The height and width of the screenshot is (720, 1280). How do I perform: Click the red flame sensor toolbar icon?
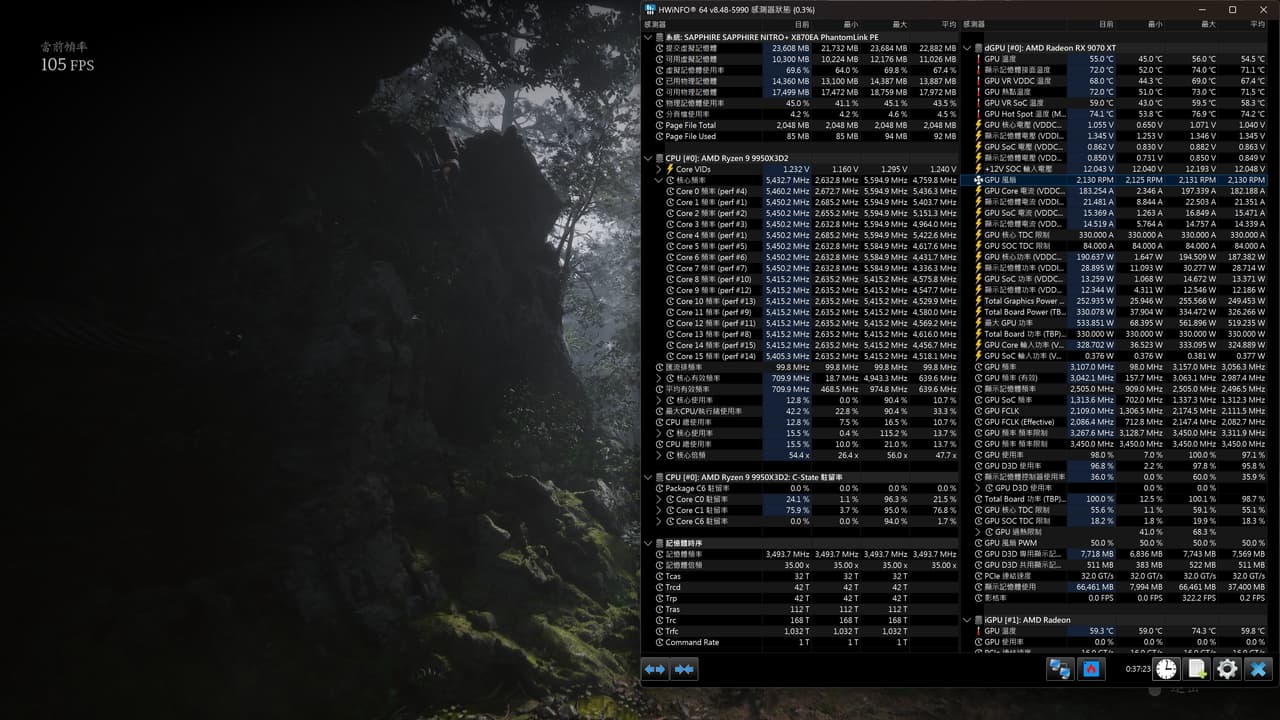tap(1091, 669)
